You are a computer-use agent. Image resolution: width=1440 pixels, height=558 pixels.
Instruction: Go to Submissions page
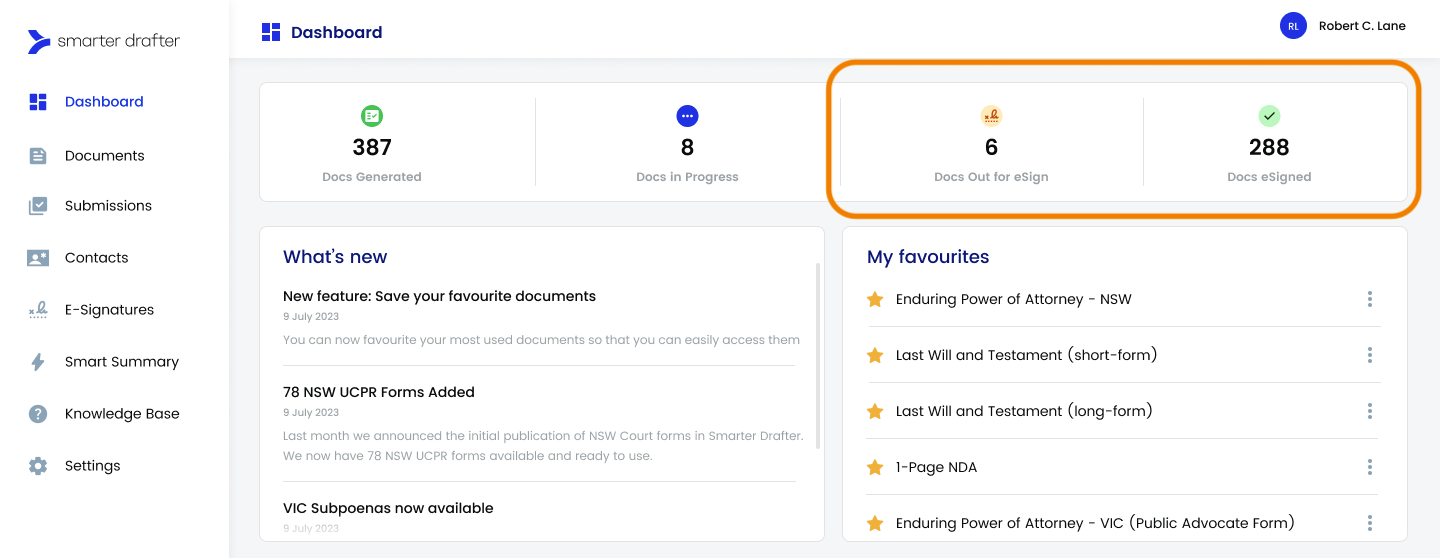pyautogui.click(x=108, y=206)
